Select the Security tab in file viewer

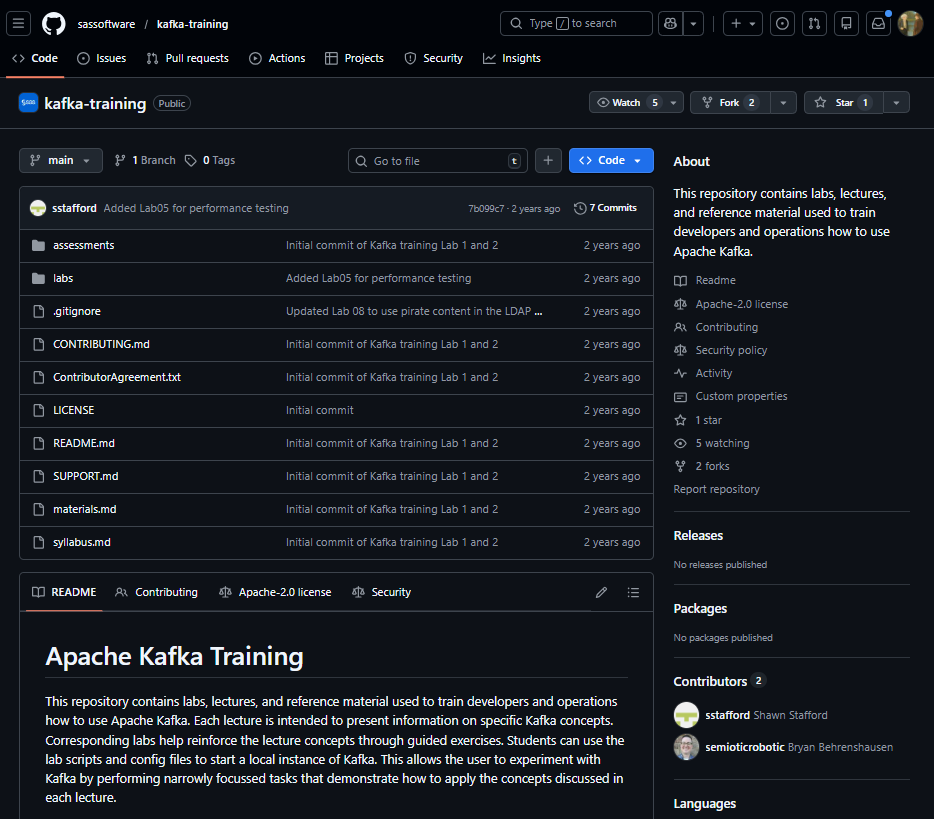pyautogui.click(x=382, y=592)
